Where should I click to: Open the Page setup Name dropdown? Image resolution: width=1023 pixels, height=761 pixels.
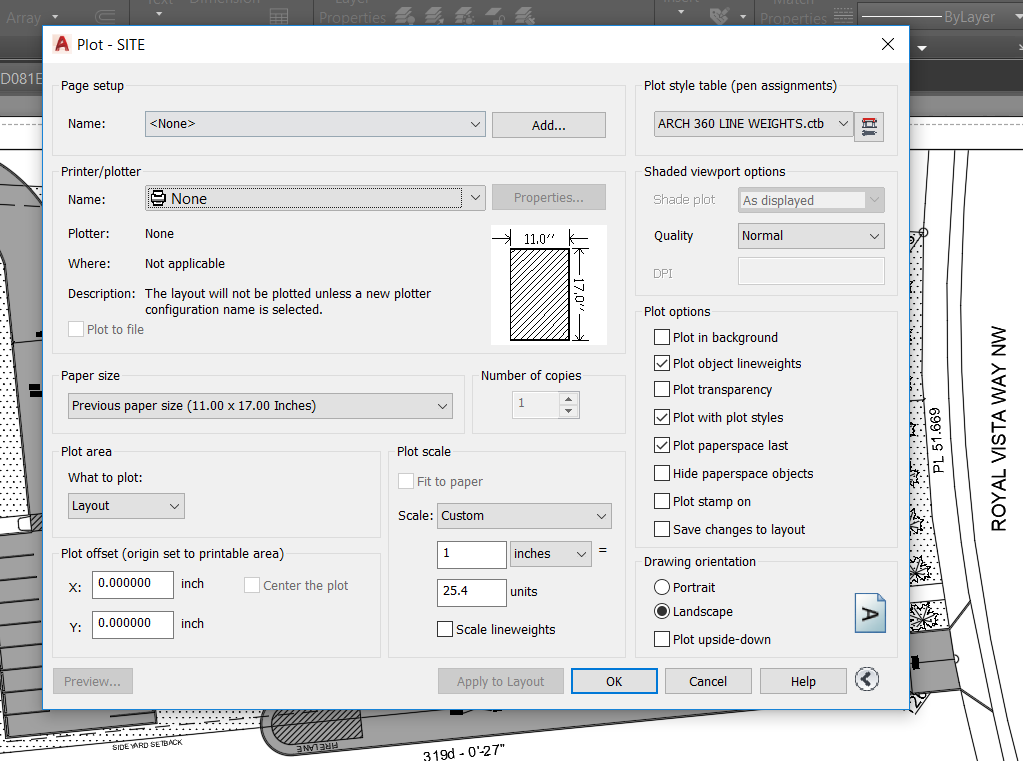[x=315, y=124]
